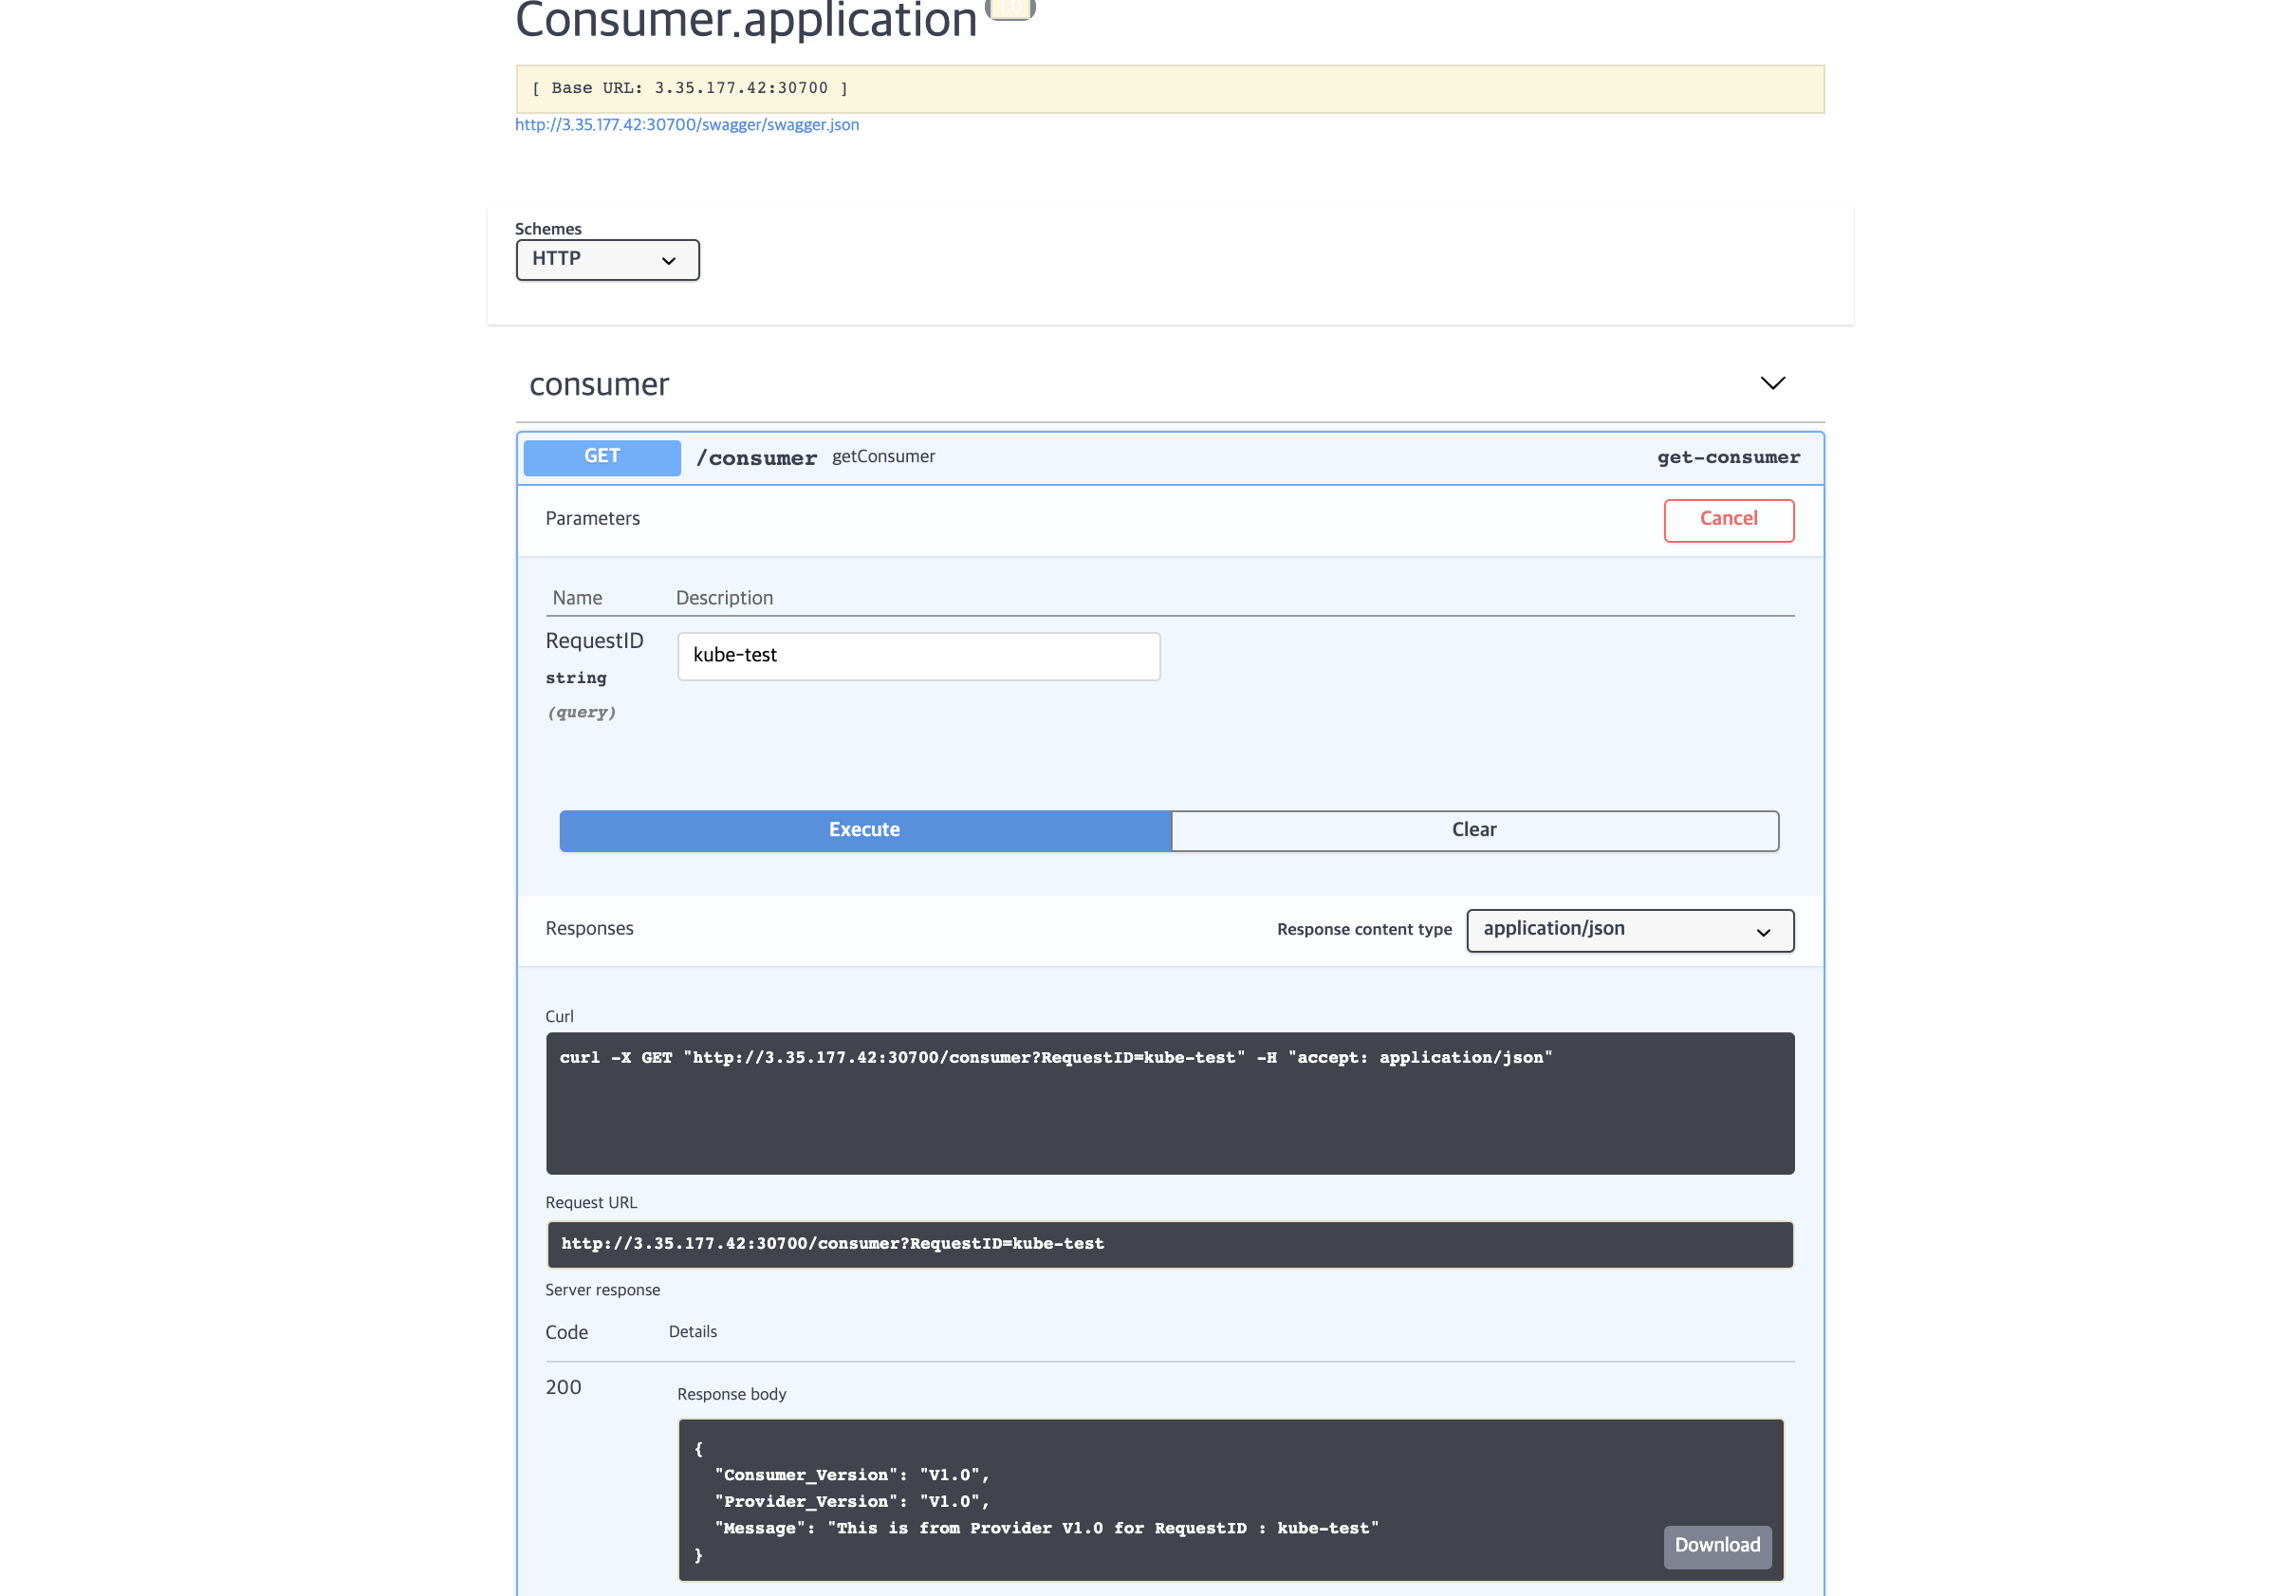Click the Parameters heading
Viewport: 2296px width, 1596px height.
coord(592,519)
